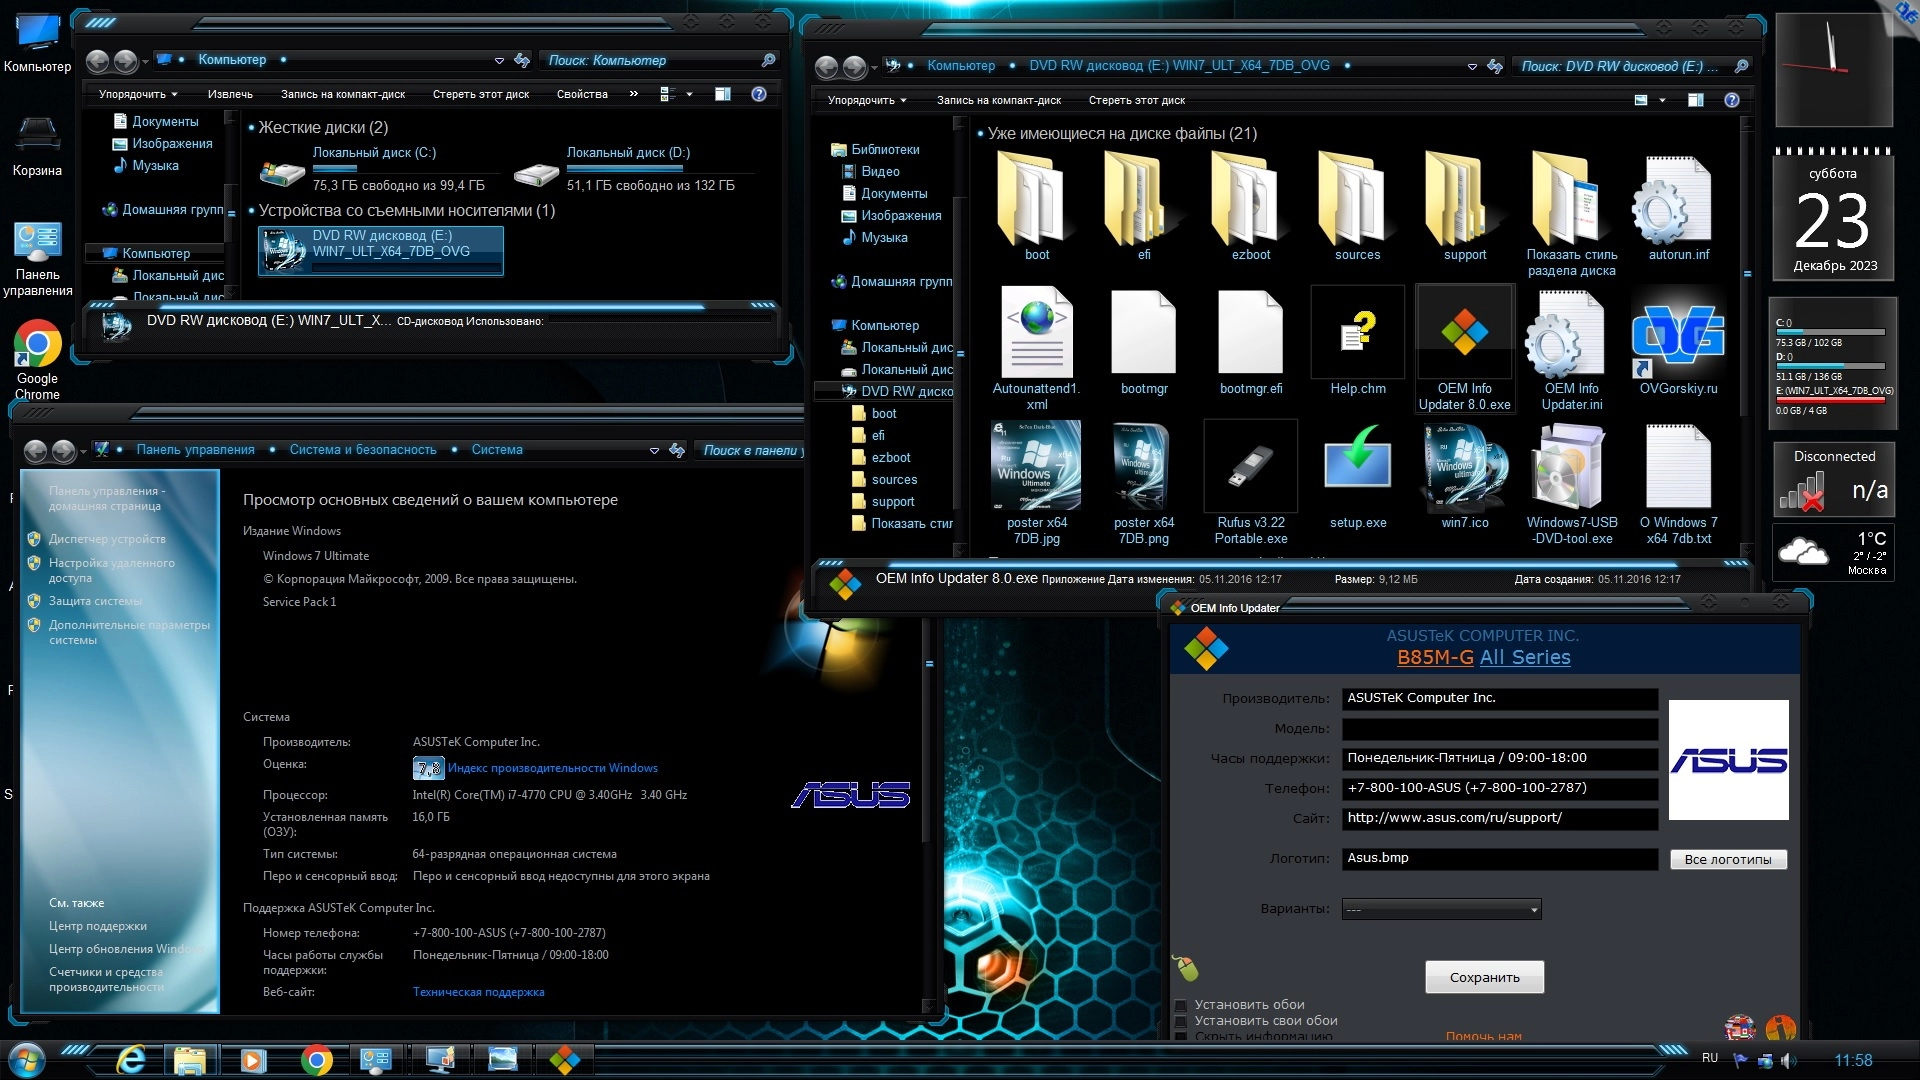Expand the 'Упорядочить' menu in the DVD window
This screenshot has width=1920, height=1080.
point(866,100)
